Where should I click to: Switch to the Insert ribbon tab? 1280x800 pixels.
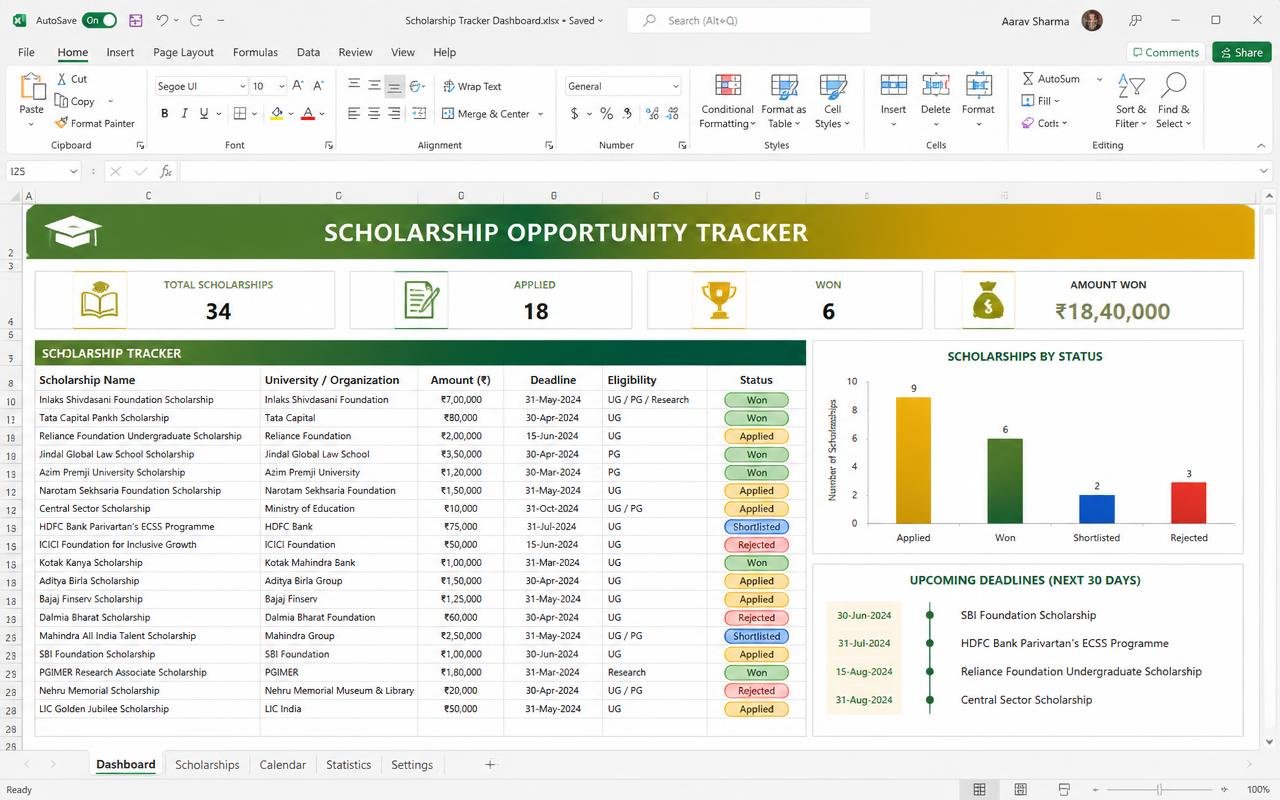[120, 52]
